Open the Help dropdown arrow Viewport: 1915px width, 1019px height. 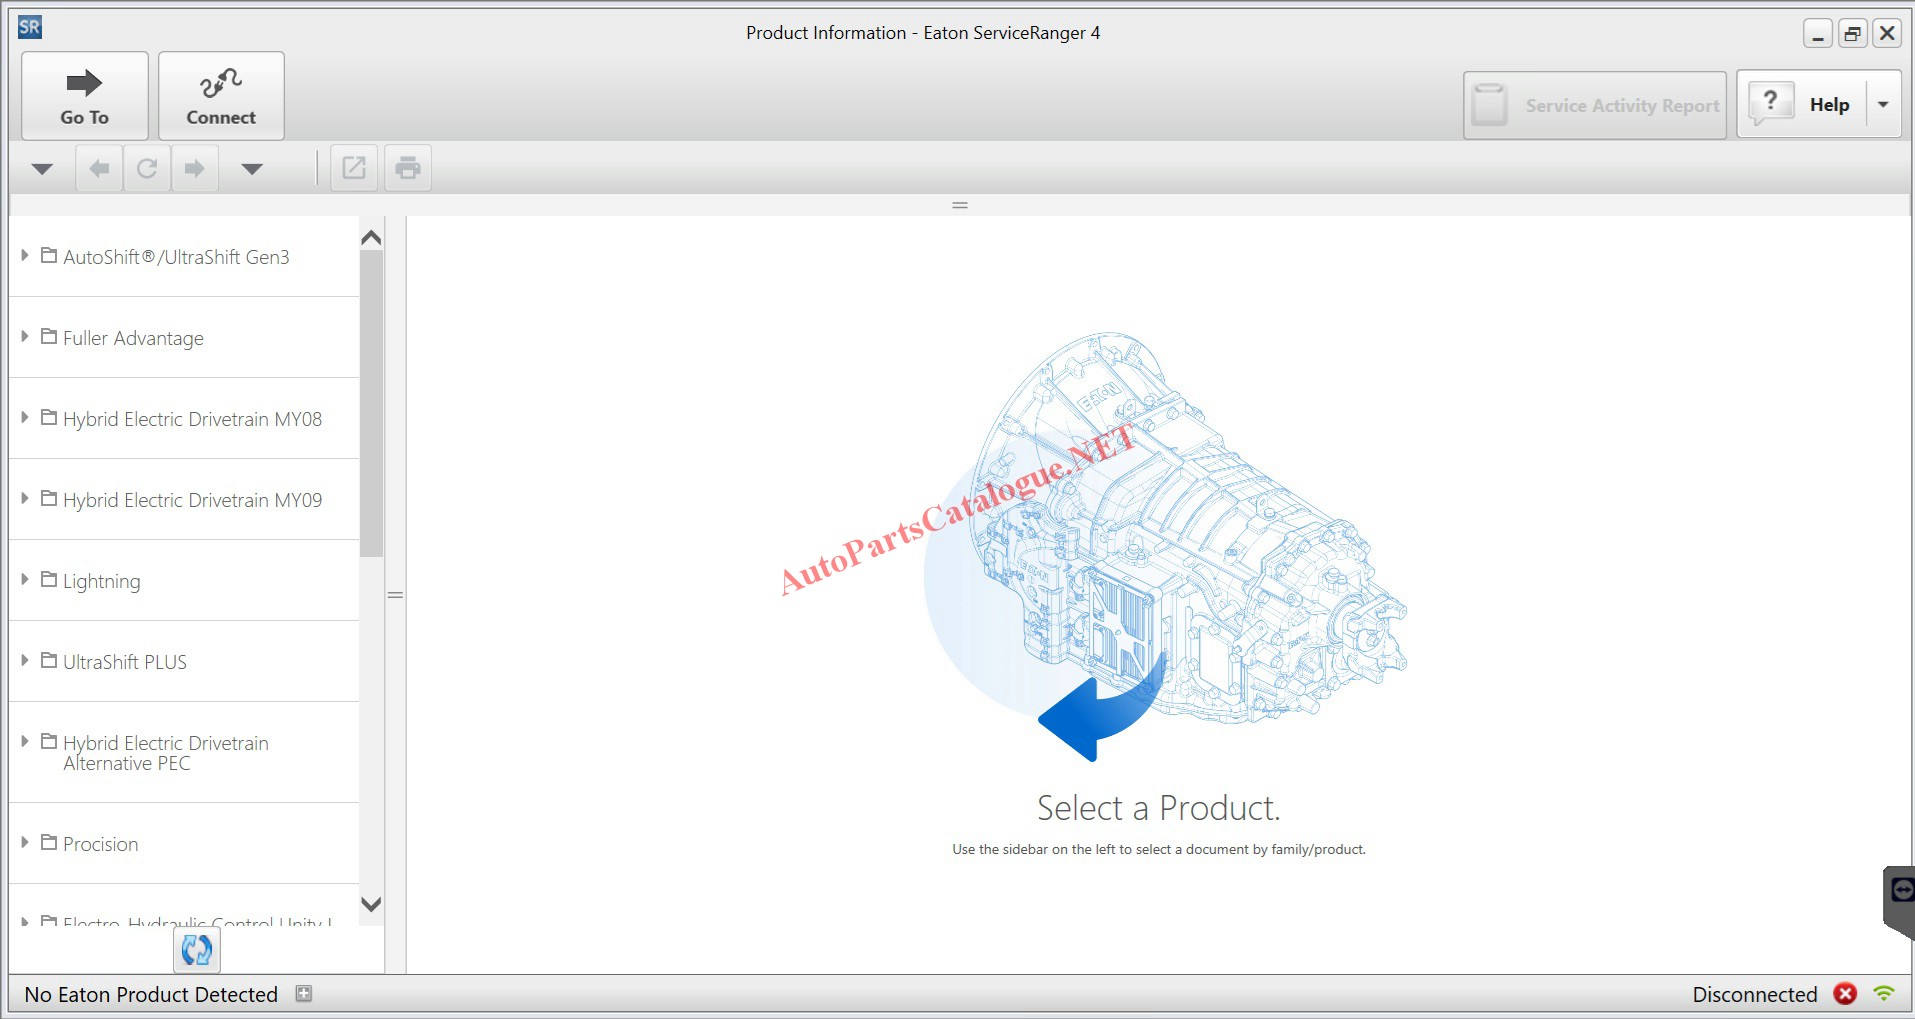tap(1883, 105)
